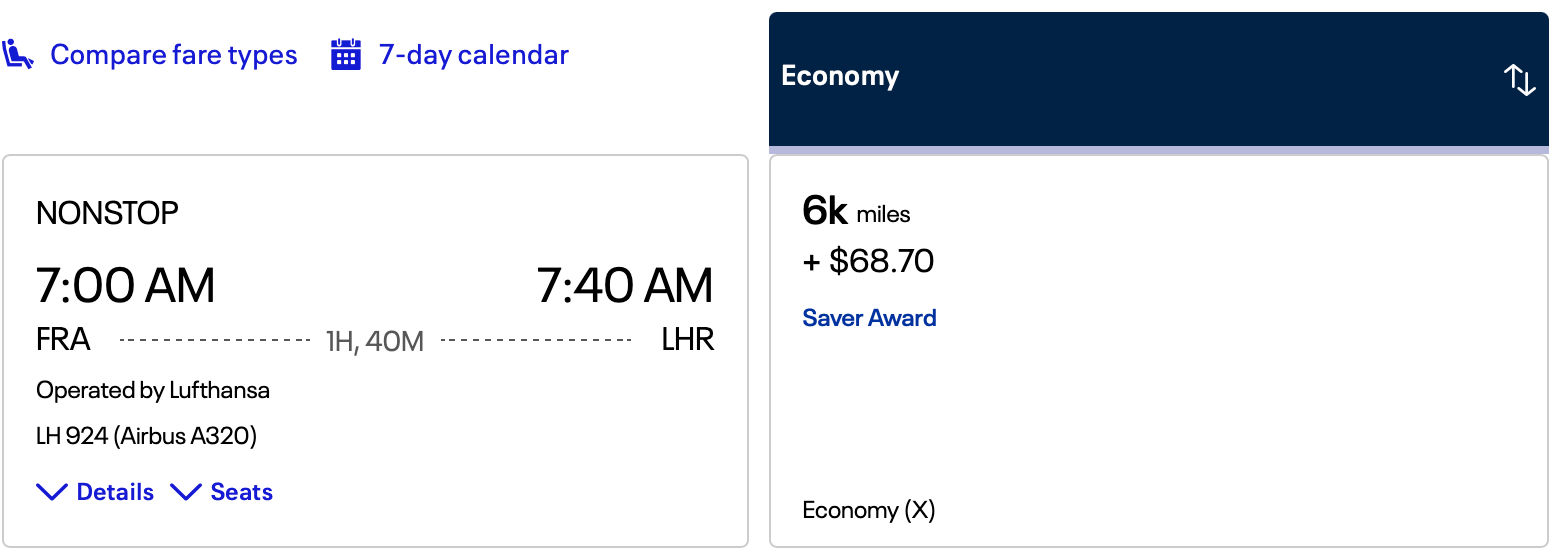
Task: Select the 6k miles fare
Action: coord(856,212)
